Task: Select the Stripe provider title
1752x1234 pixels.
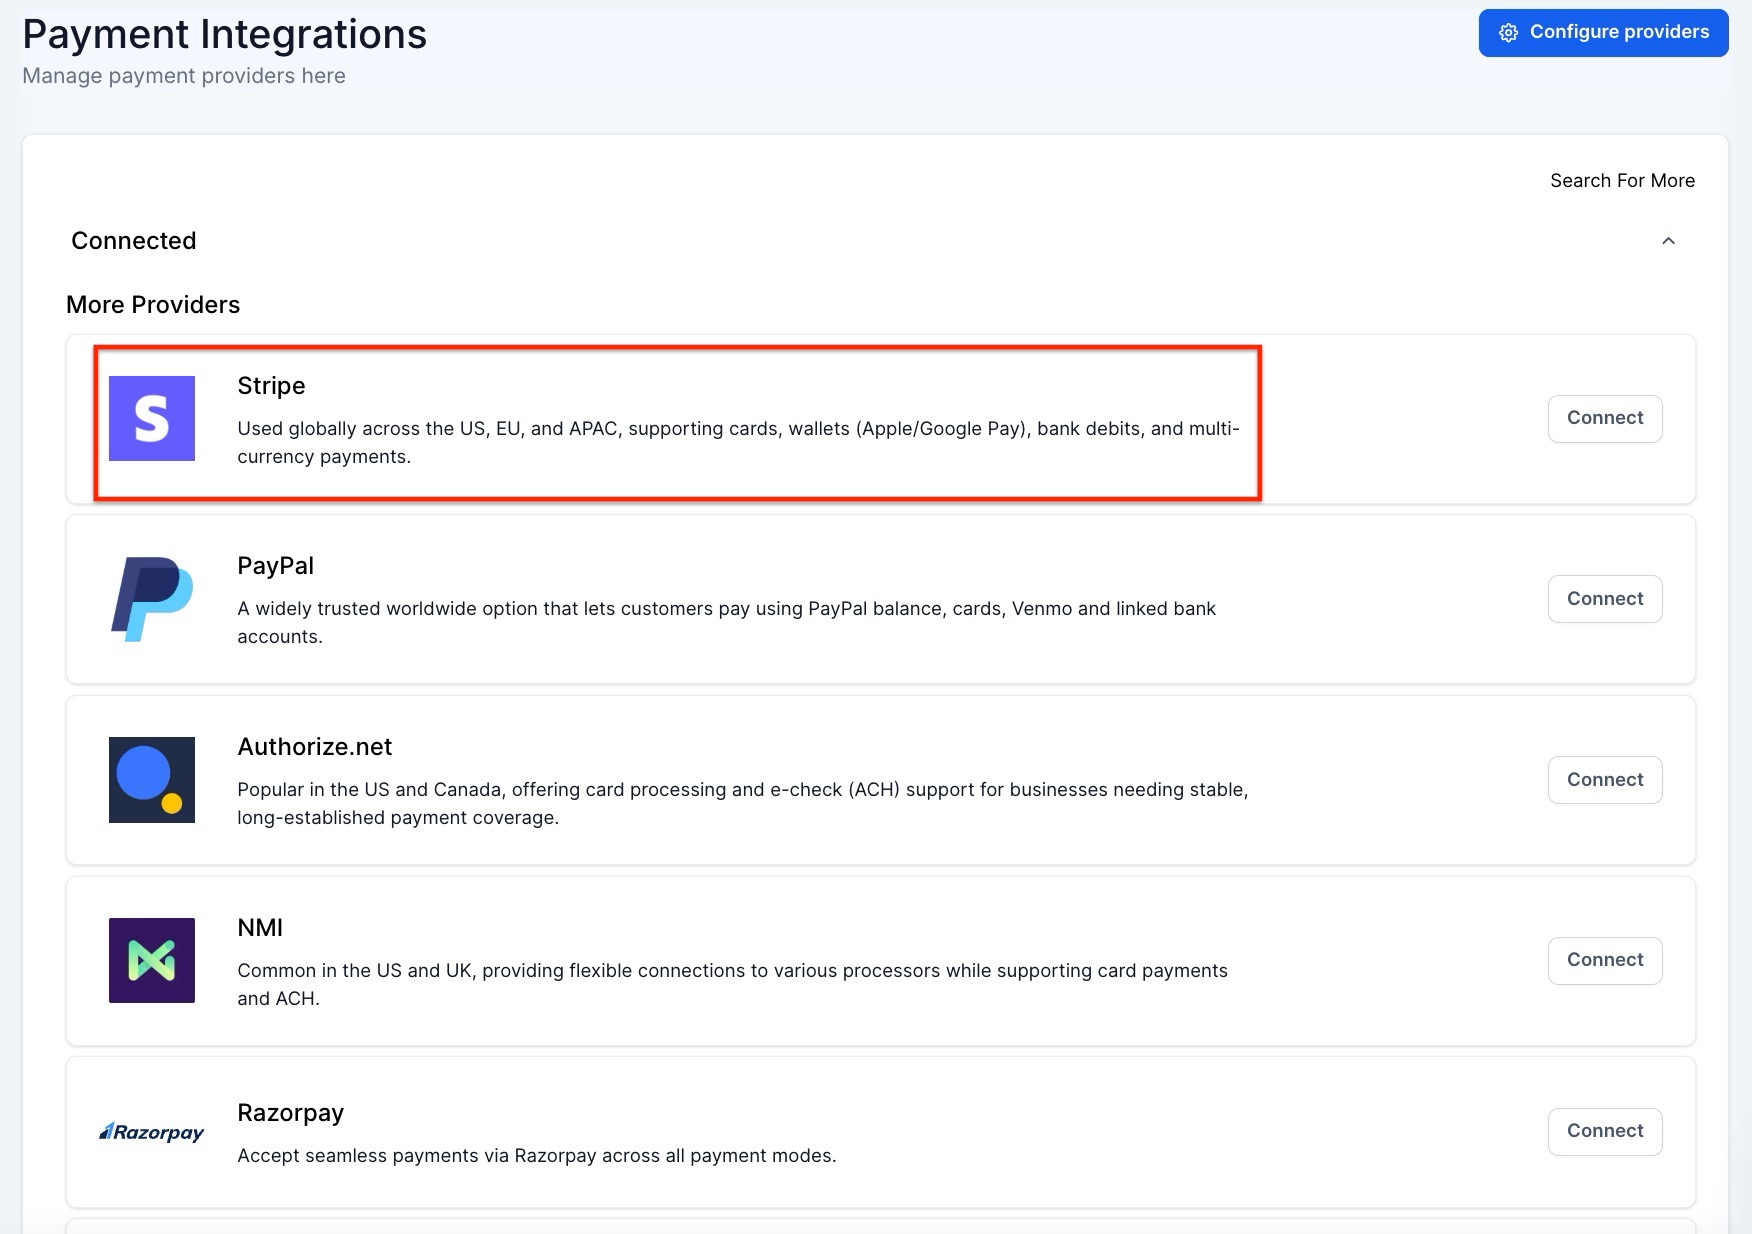Action: pyautogui.click(x=271, y=386)
